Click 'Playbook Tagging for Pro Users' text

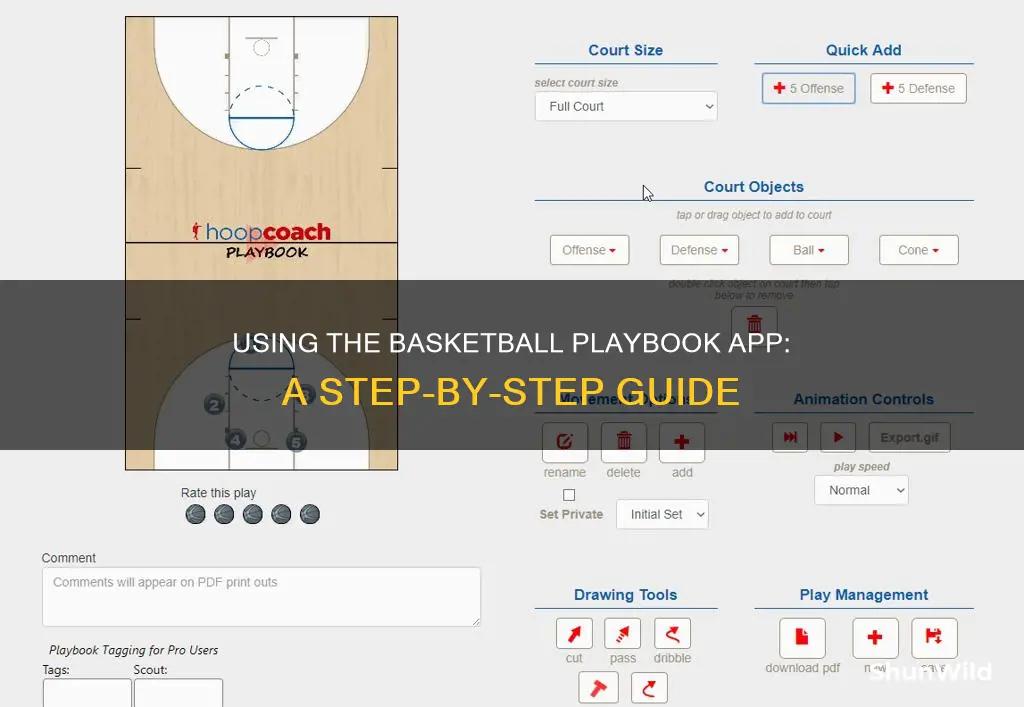133,650
